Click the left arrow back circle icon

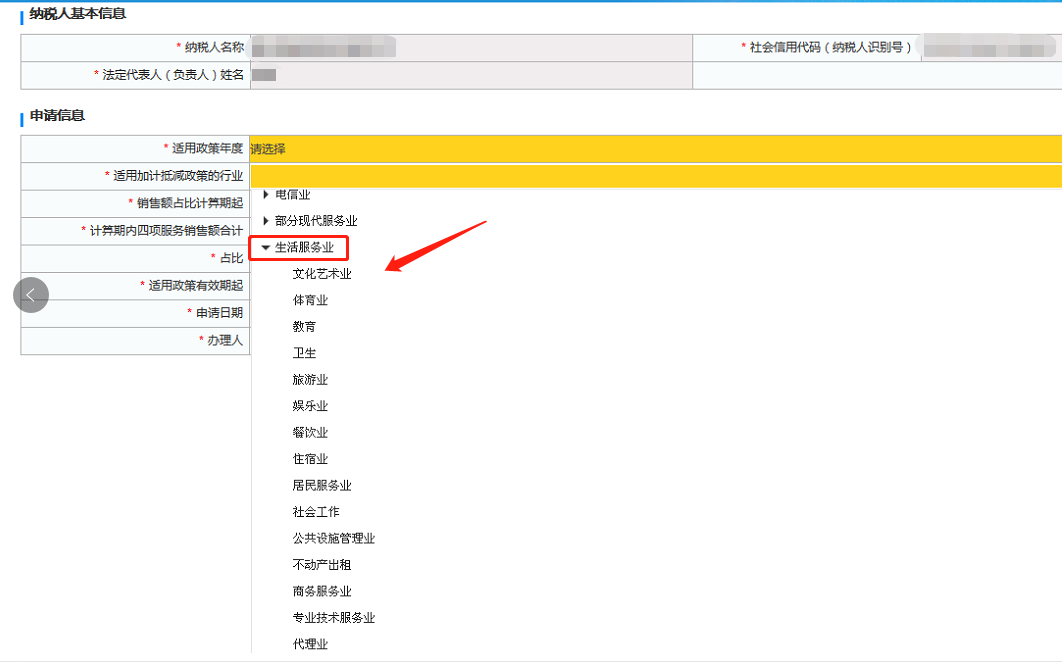click(31, 295)
